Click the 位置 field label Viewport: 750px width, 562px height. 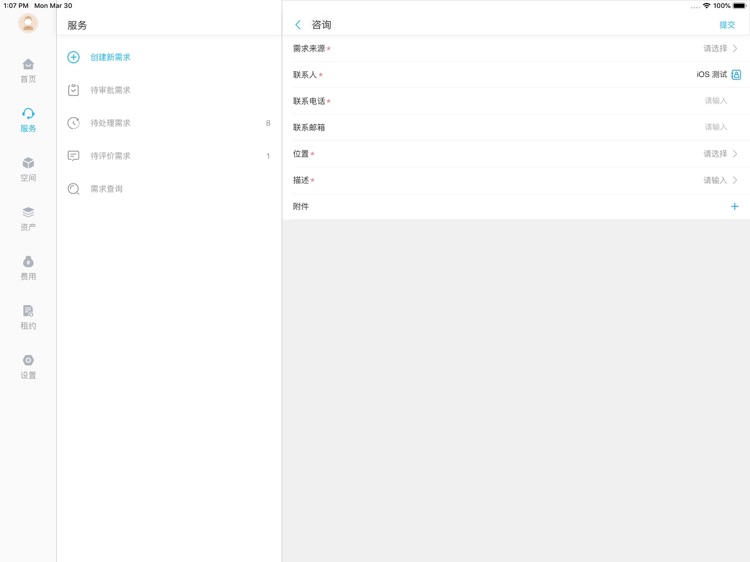(x=301, y=154)
